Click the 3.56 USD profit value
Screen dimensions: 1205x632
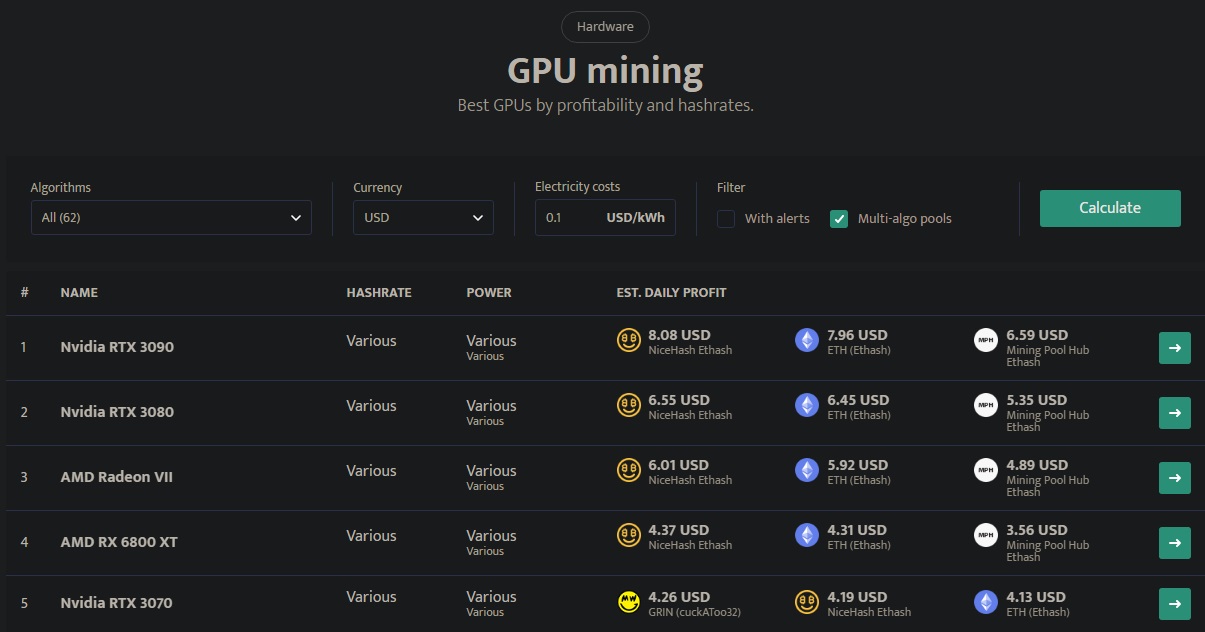pos(1037,530)
